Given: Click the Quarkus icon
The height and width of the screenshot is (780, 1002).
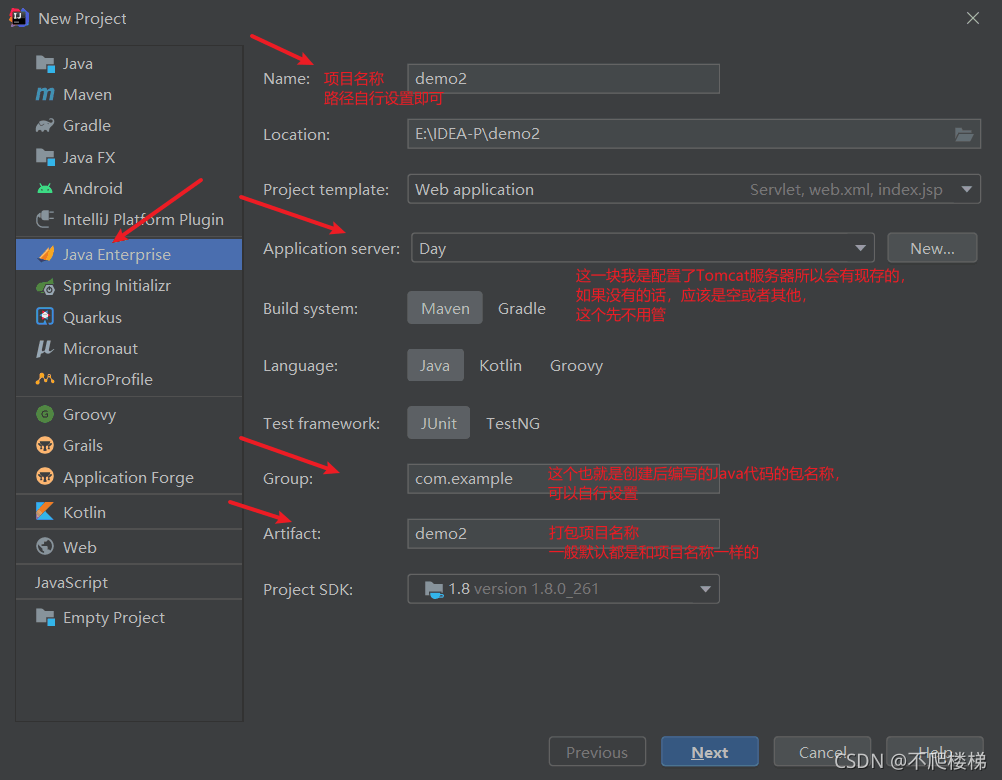Looking at the screenshot, I should [45, 317].
